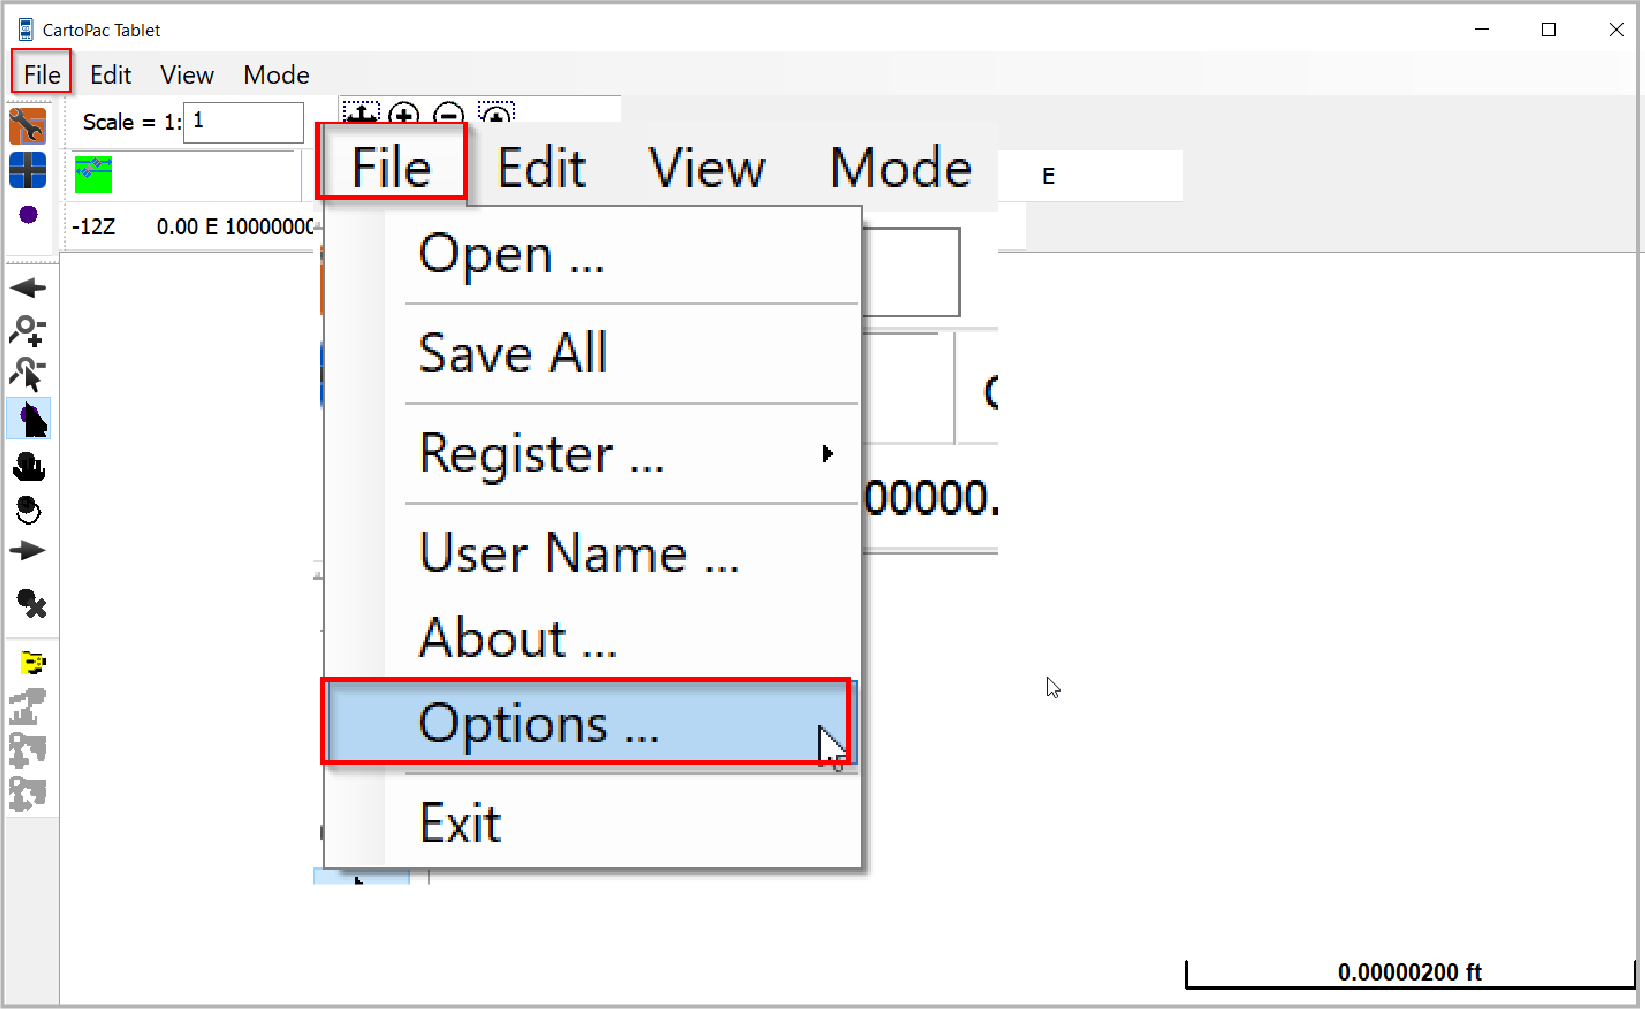This screenshot has height=1009, width=1645.
Task: Click the zoom extents dotted-box icon
Action: (361, 112)
